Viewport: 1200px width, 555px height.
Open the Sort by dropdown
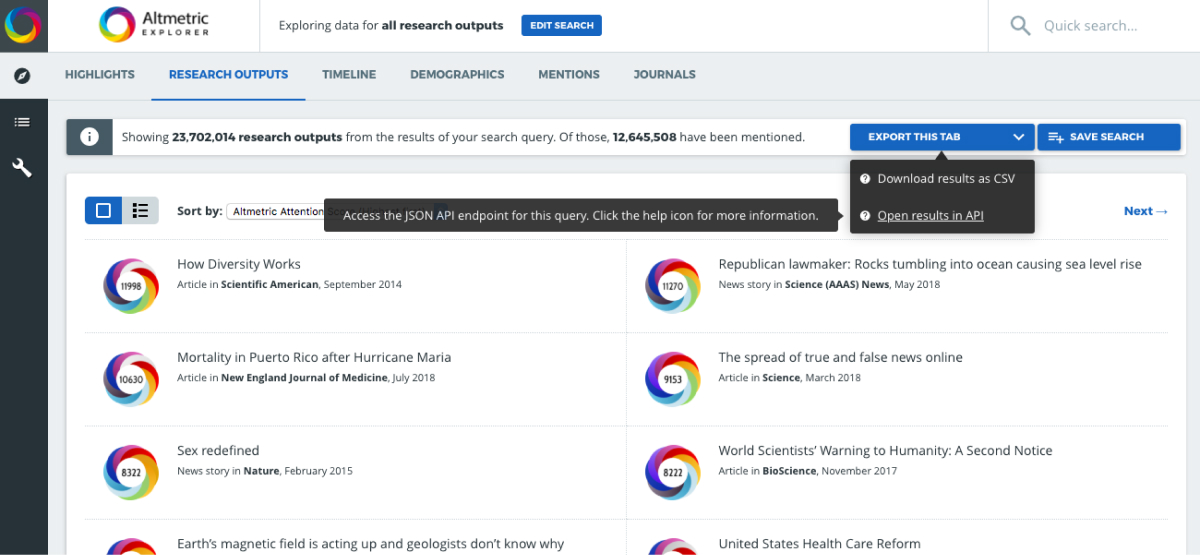pos(275,211)
